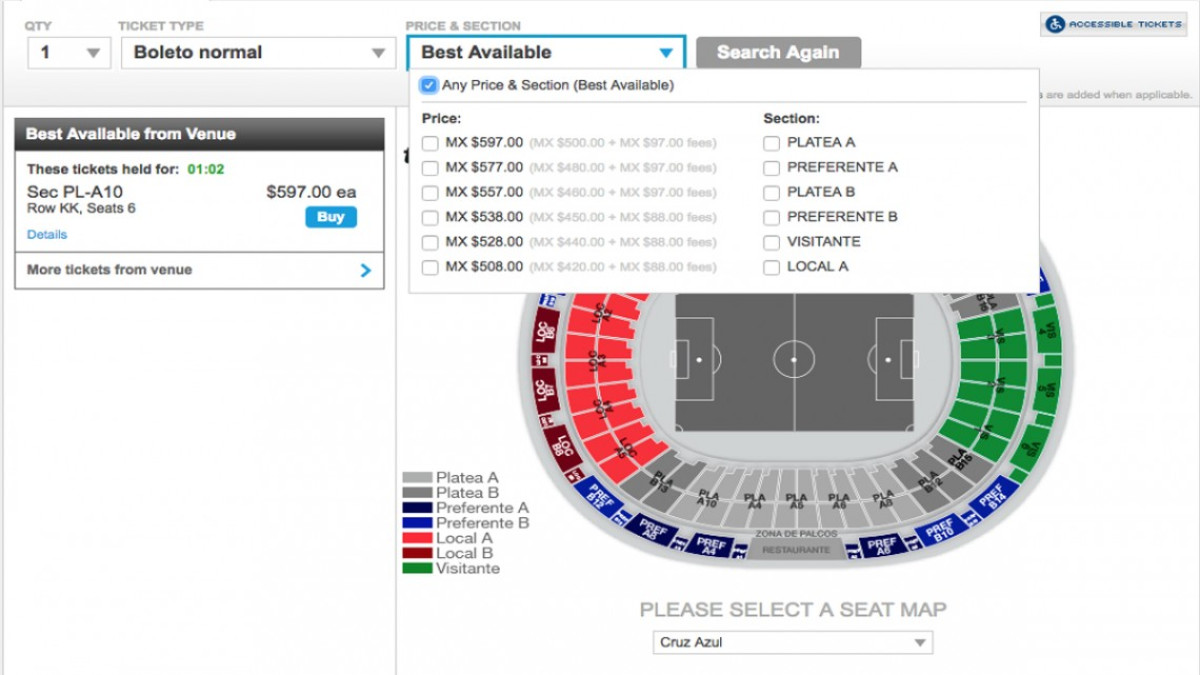Click the red Local A legend swatch
The image size is (1200, 675).
click(418, 538)
